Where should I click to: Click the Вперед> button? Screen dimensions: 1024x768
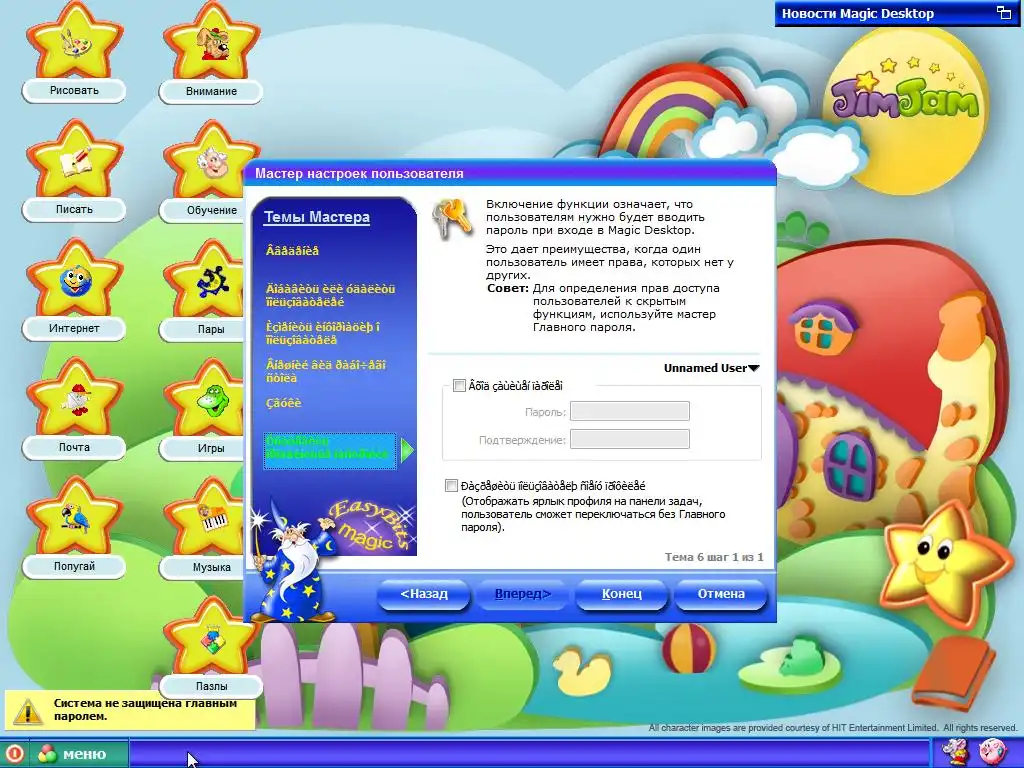point(522,594)
